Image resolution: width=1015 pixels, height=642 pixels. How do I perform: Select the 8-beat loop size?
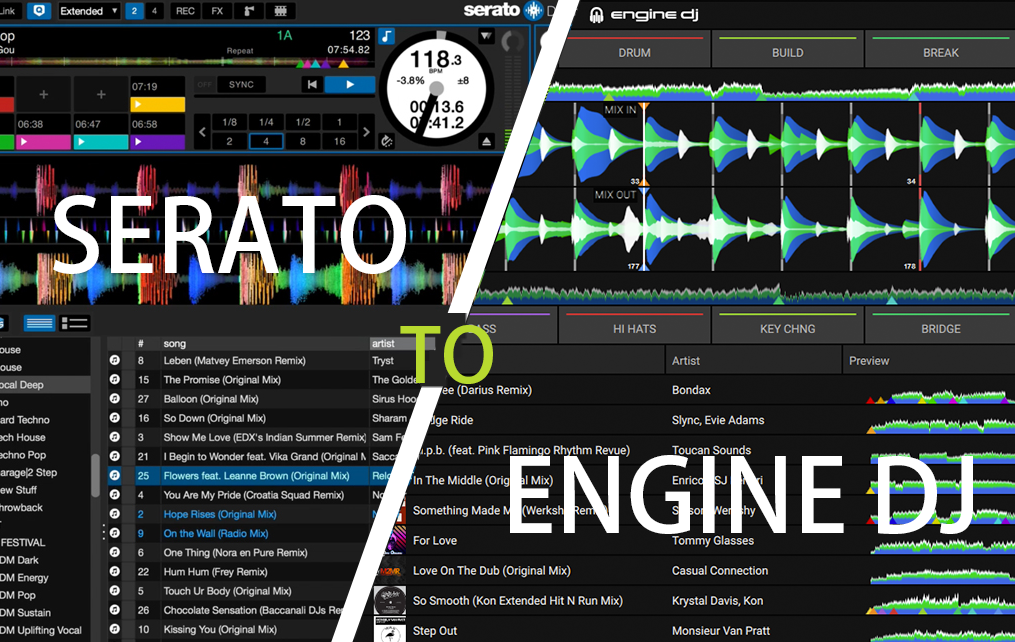[x=303, y=141]
